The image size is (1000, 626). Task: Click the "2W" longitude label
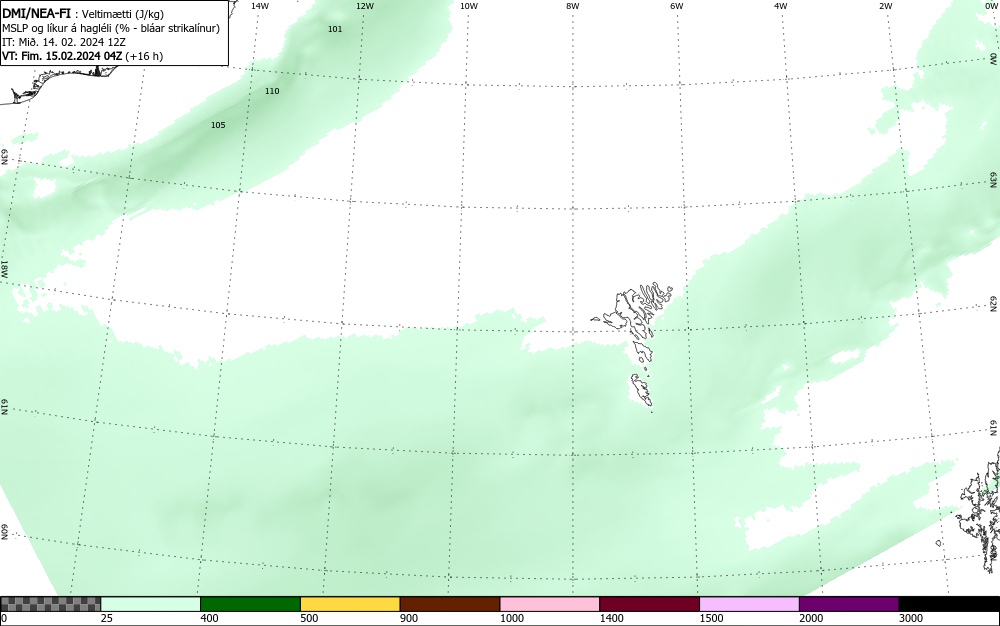(x=885, y=6)
